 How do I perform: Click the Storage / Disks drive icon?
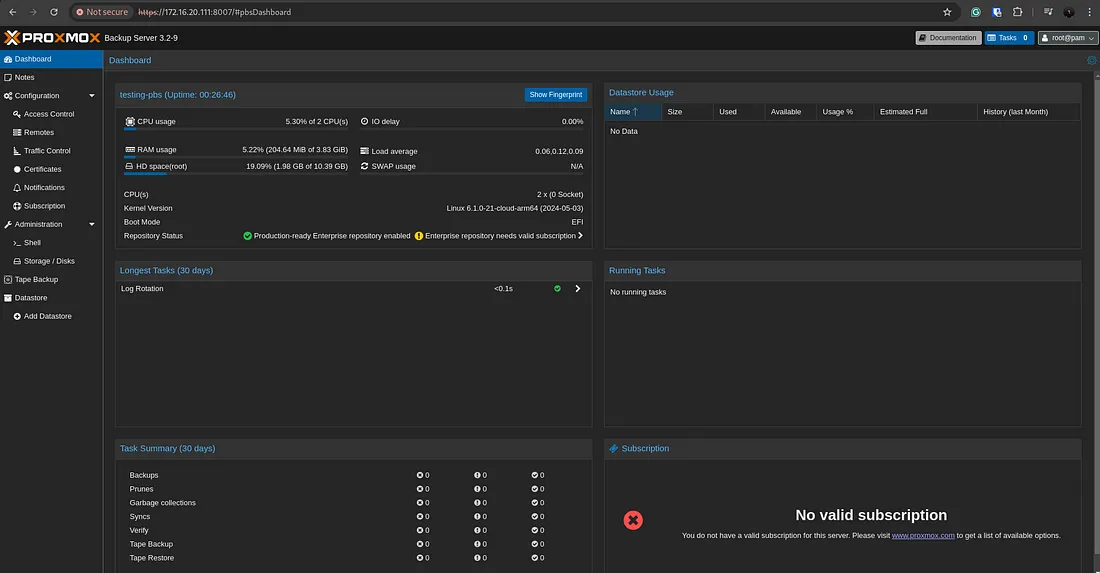click(x=17, y=261)
